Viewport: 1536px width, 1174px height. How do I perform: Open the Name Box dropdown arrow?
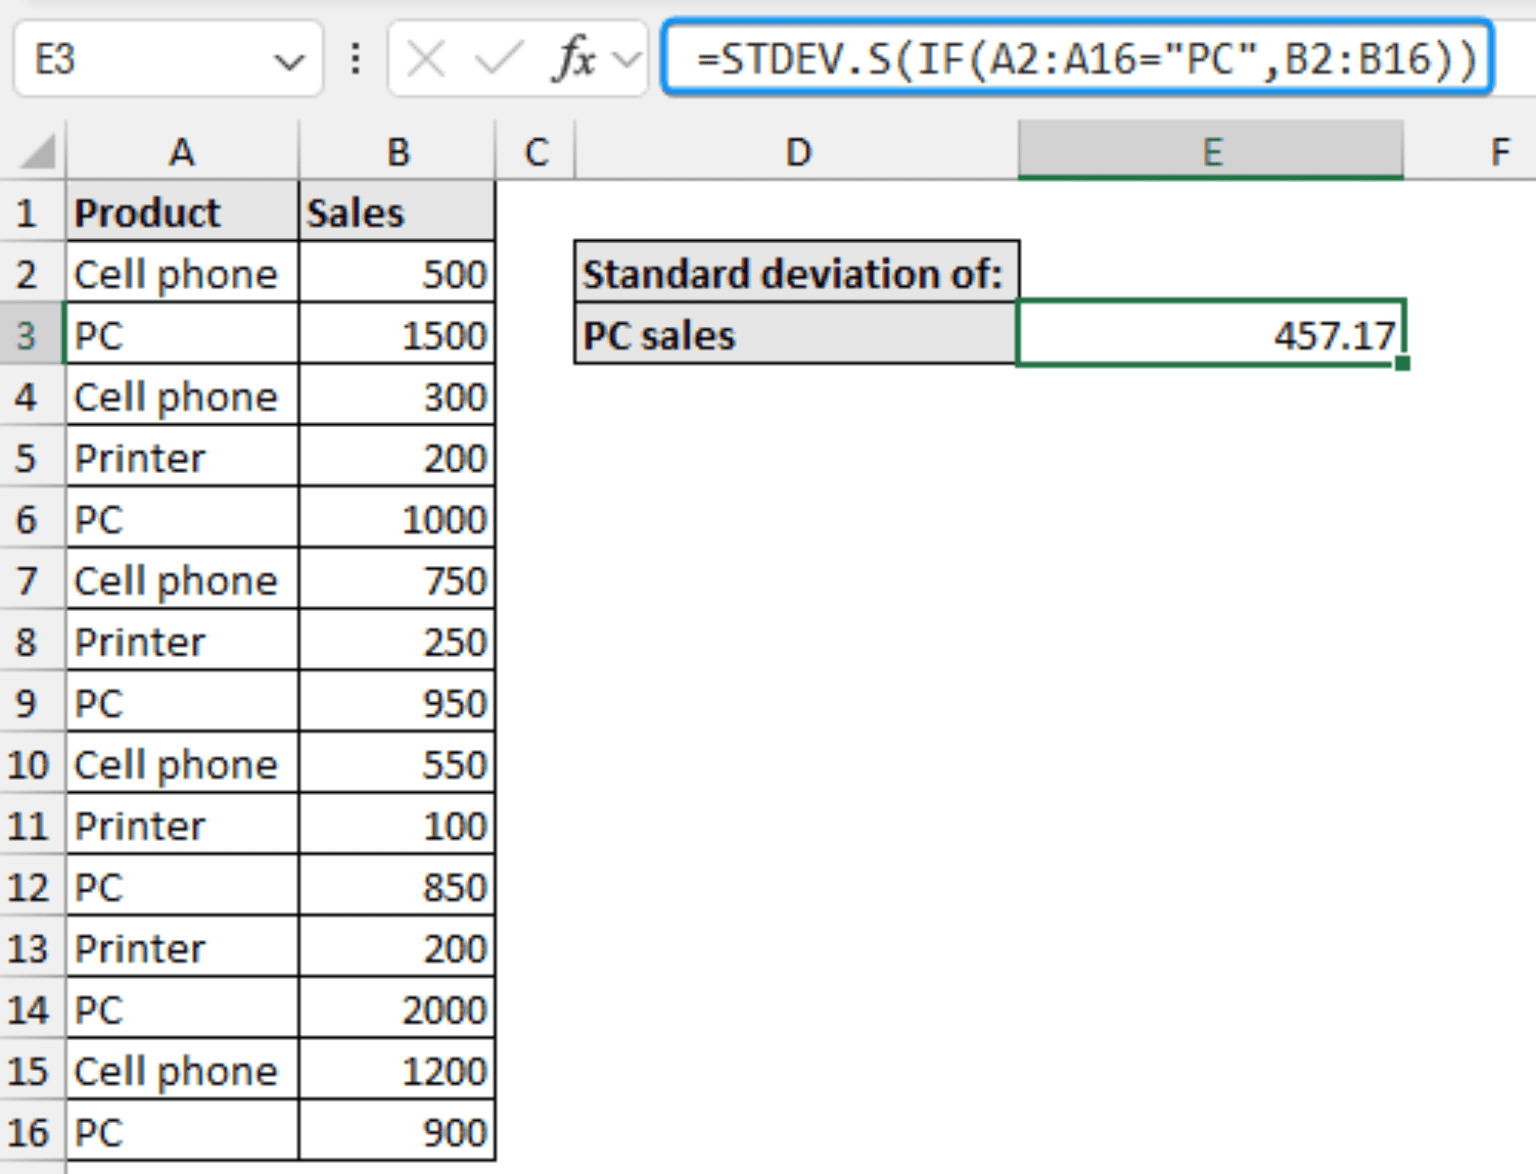[291, 60]
